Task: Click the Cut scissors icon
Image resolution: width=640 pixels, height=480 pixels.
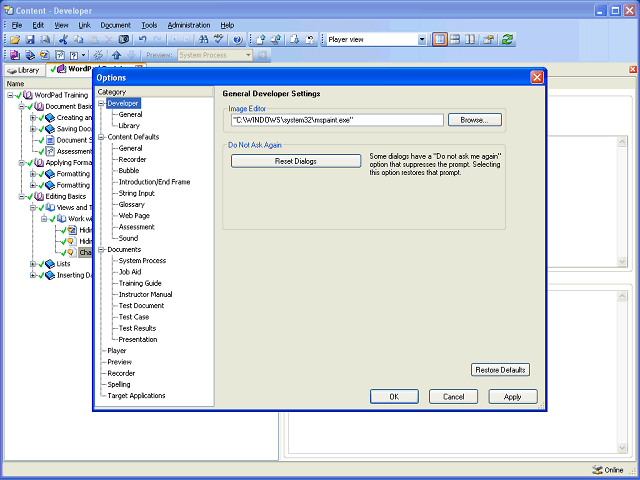Action: (x=63, y=40)
